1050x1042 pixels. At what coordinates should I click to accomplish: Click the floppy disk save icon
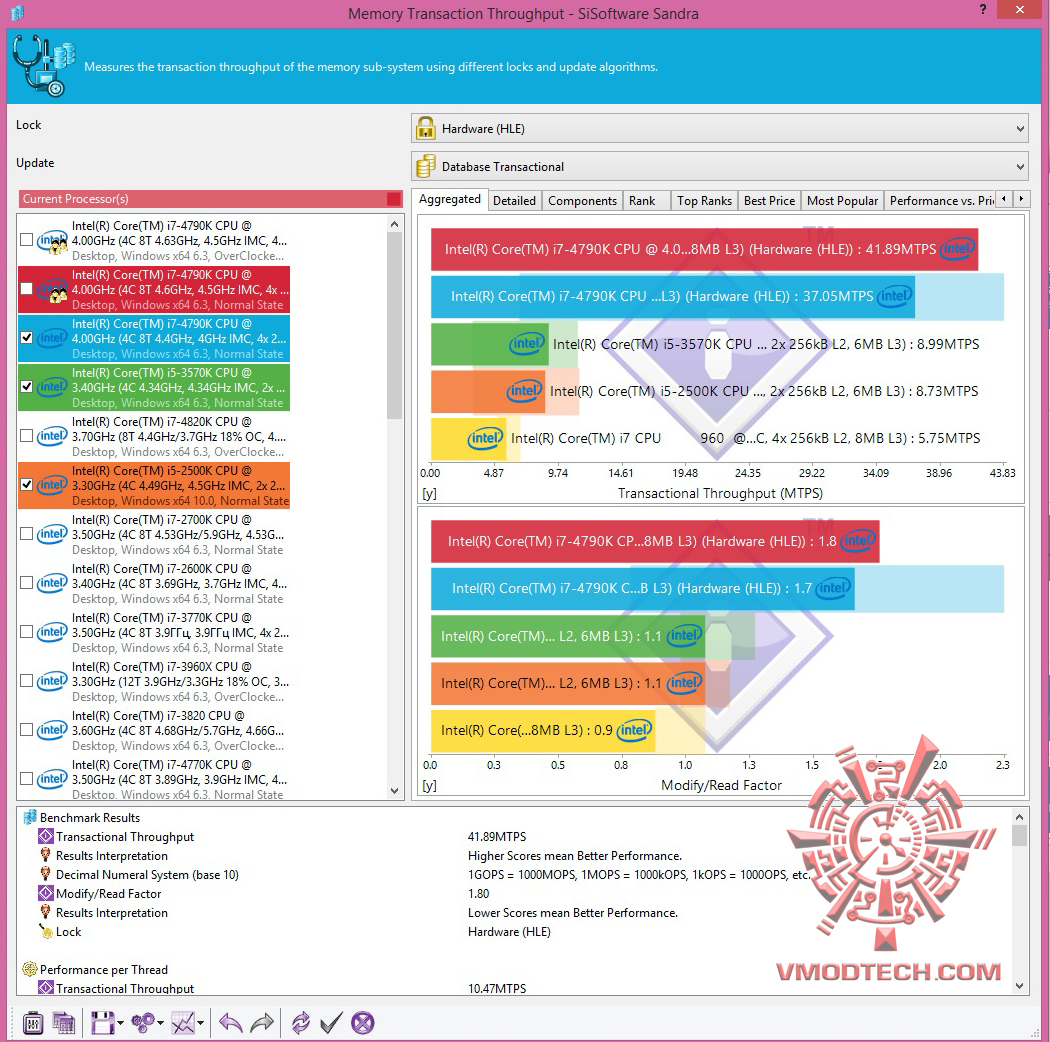[102, 1023]
